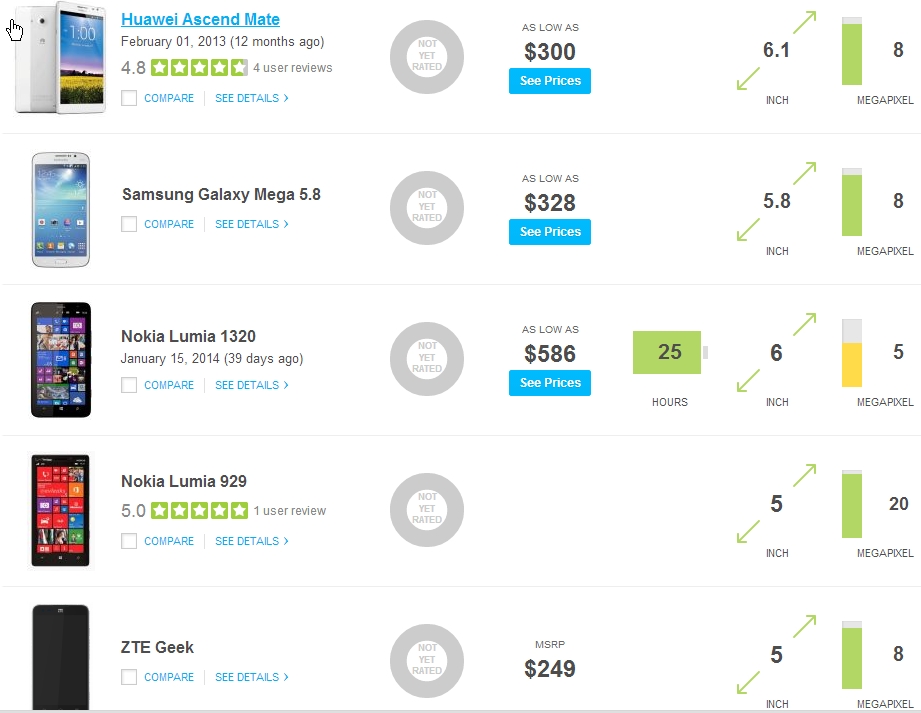Click the Huawei Ascend Mate rating circle
921x713 pixels.
[427, 58]
